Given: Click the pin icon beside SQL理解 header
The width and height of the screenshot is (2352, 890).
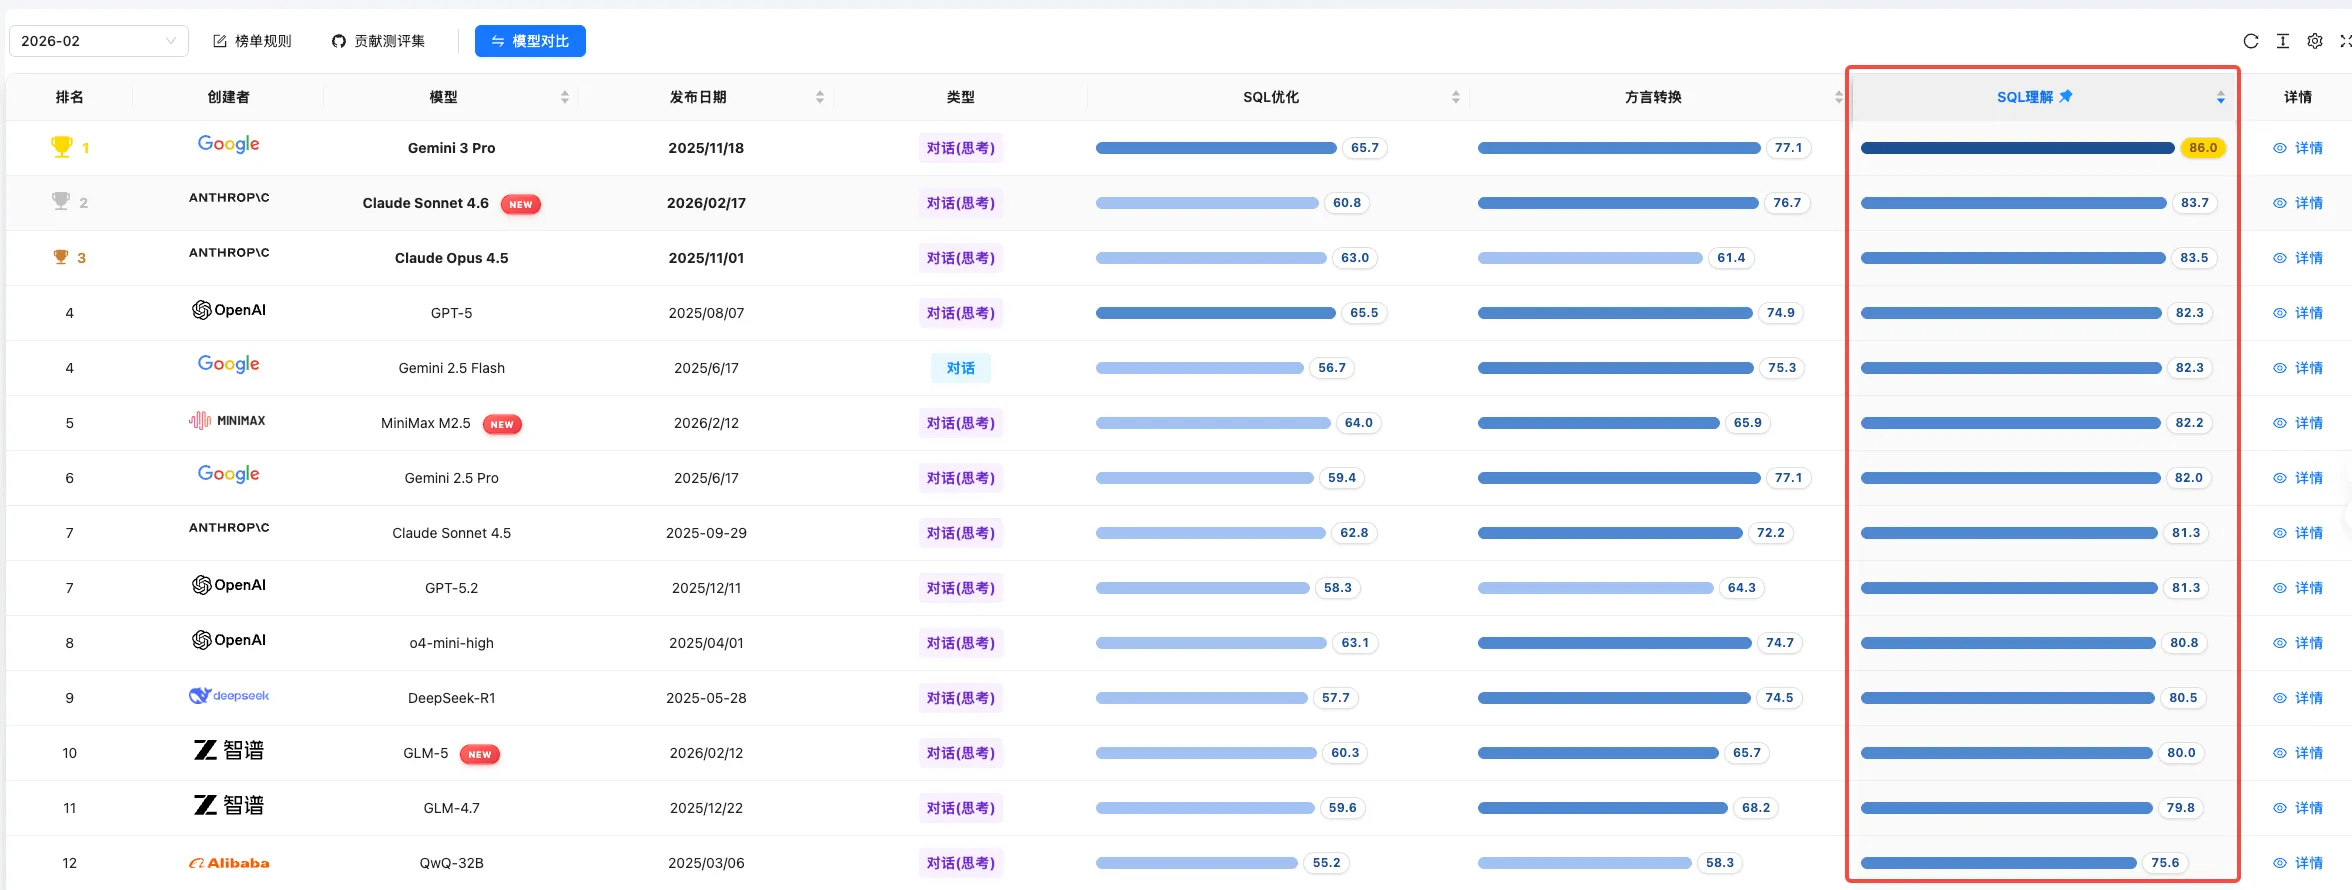Looking at the screenshot, I should (2066, 96).
